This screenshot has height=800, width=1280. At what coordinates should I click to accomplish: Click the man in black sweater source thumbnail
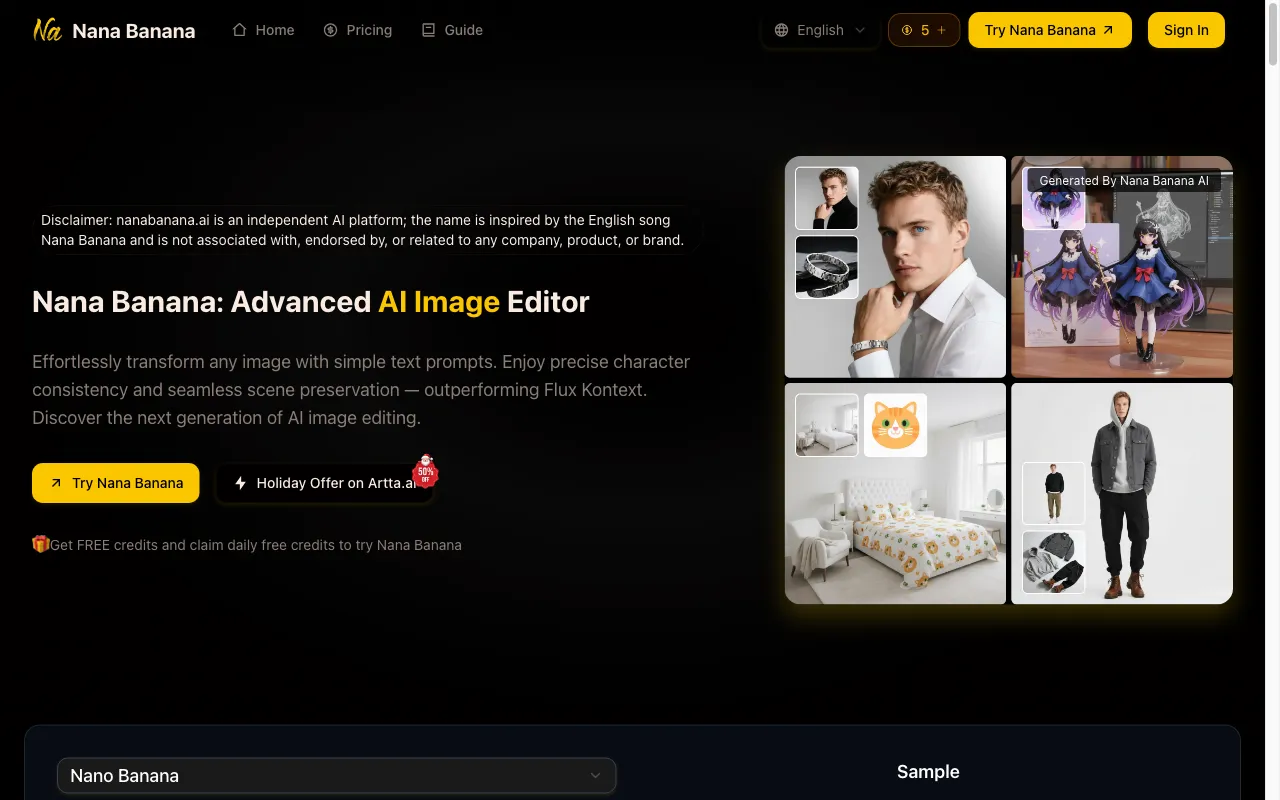pyautogui.click(x=1054, y=493)
